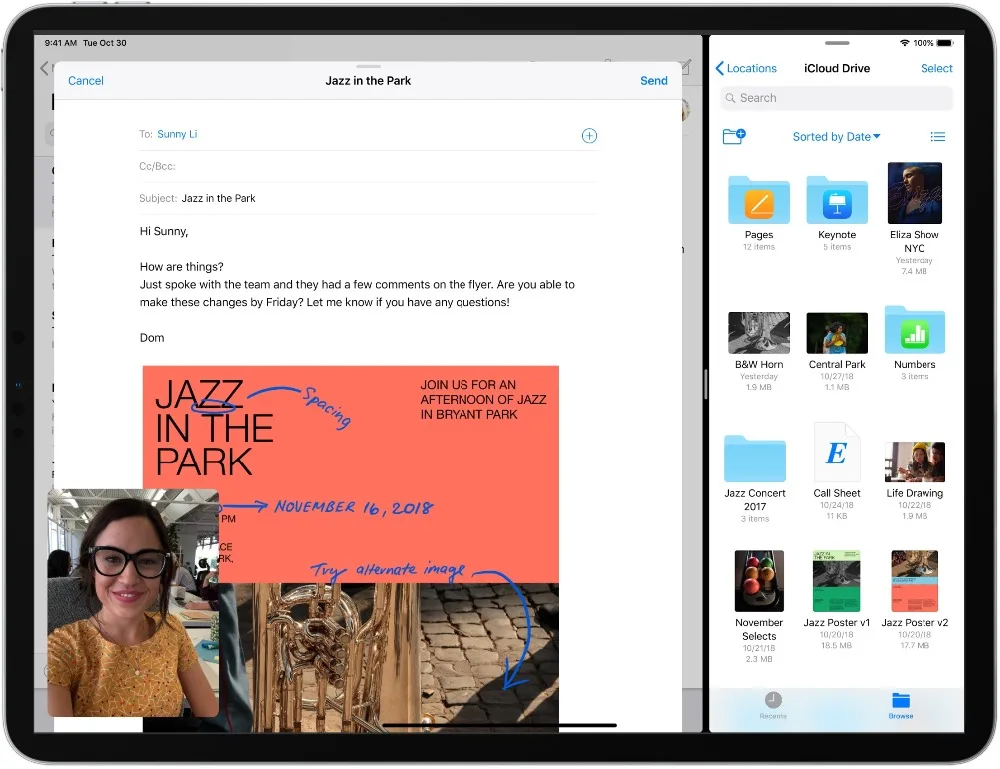Open the Jazz Poster v2 file

[x=915, y=581]
